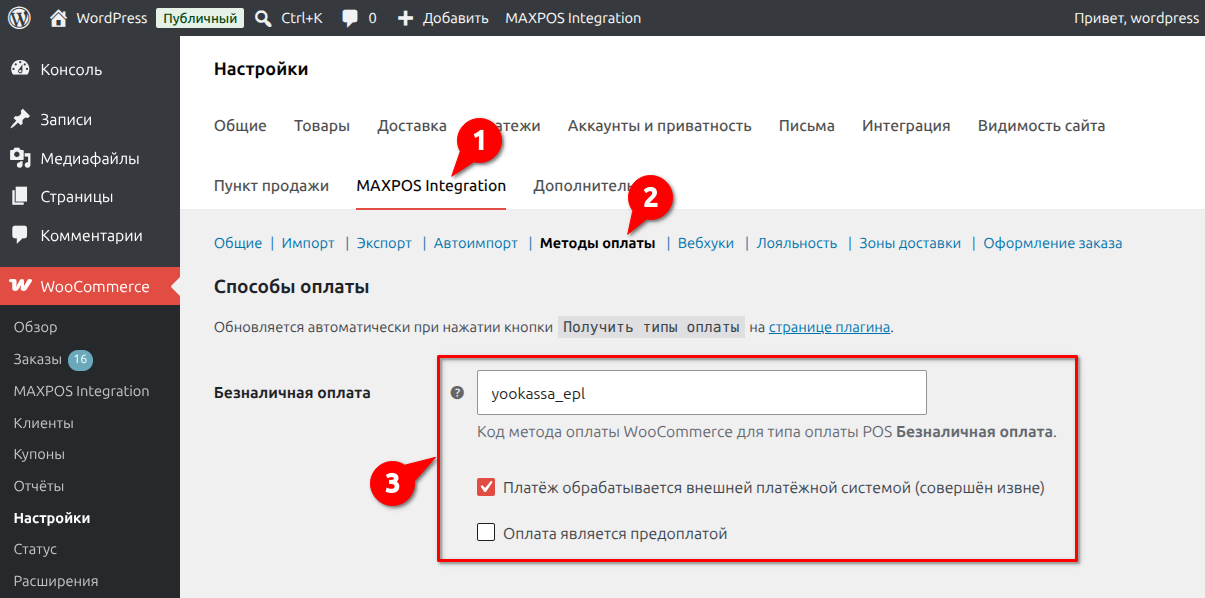The image size is (1205, 598).
Task: Click WordPress site name in admin bar
Action: 112,18
